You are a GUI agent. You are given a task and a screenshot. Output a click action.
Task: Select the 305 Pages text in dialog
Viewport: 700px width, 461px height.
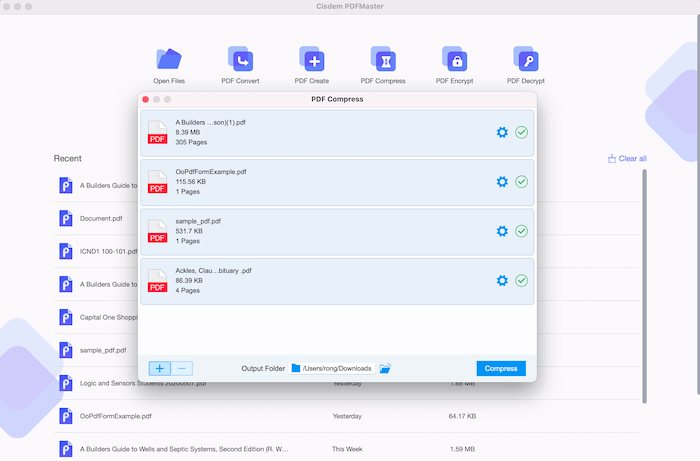pos(191,142)
